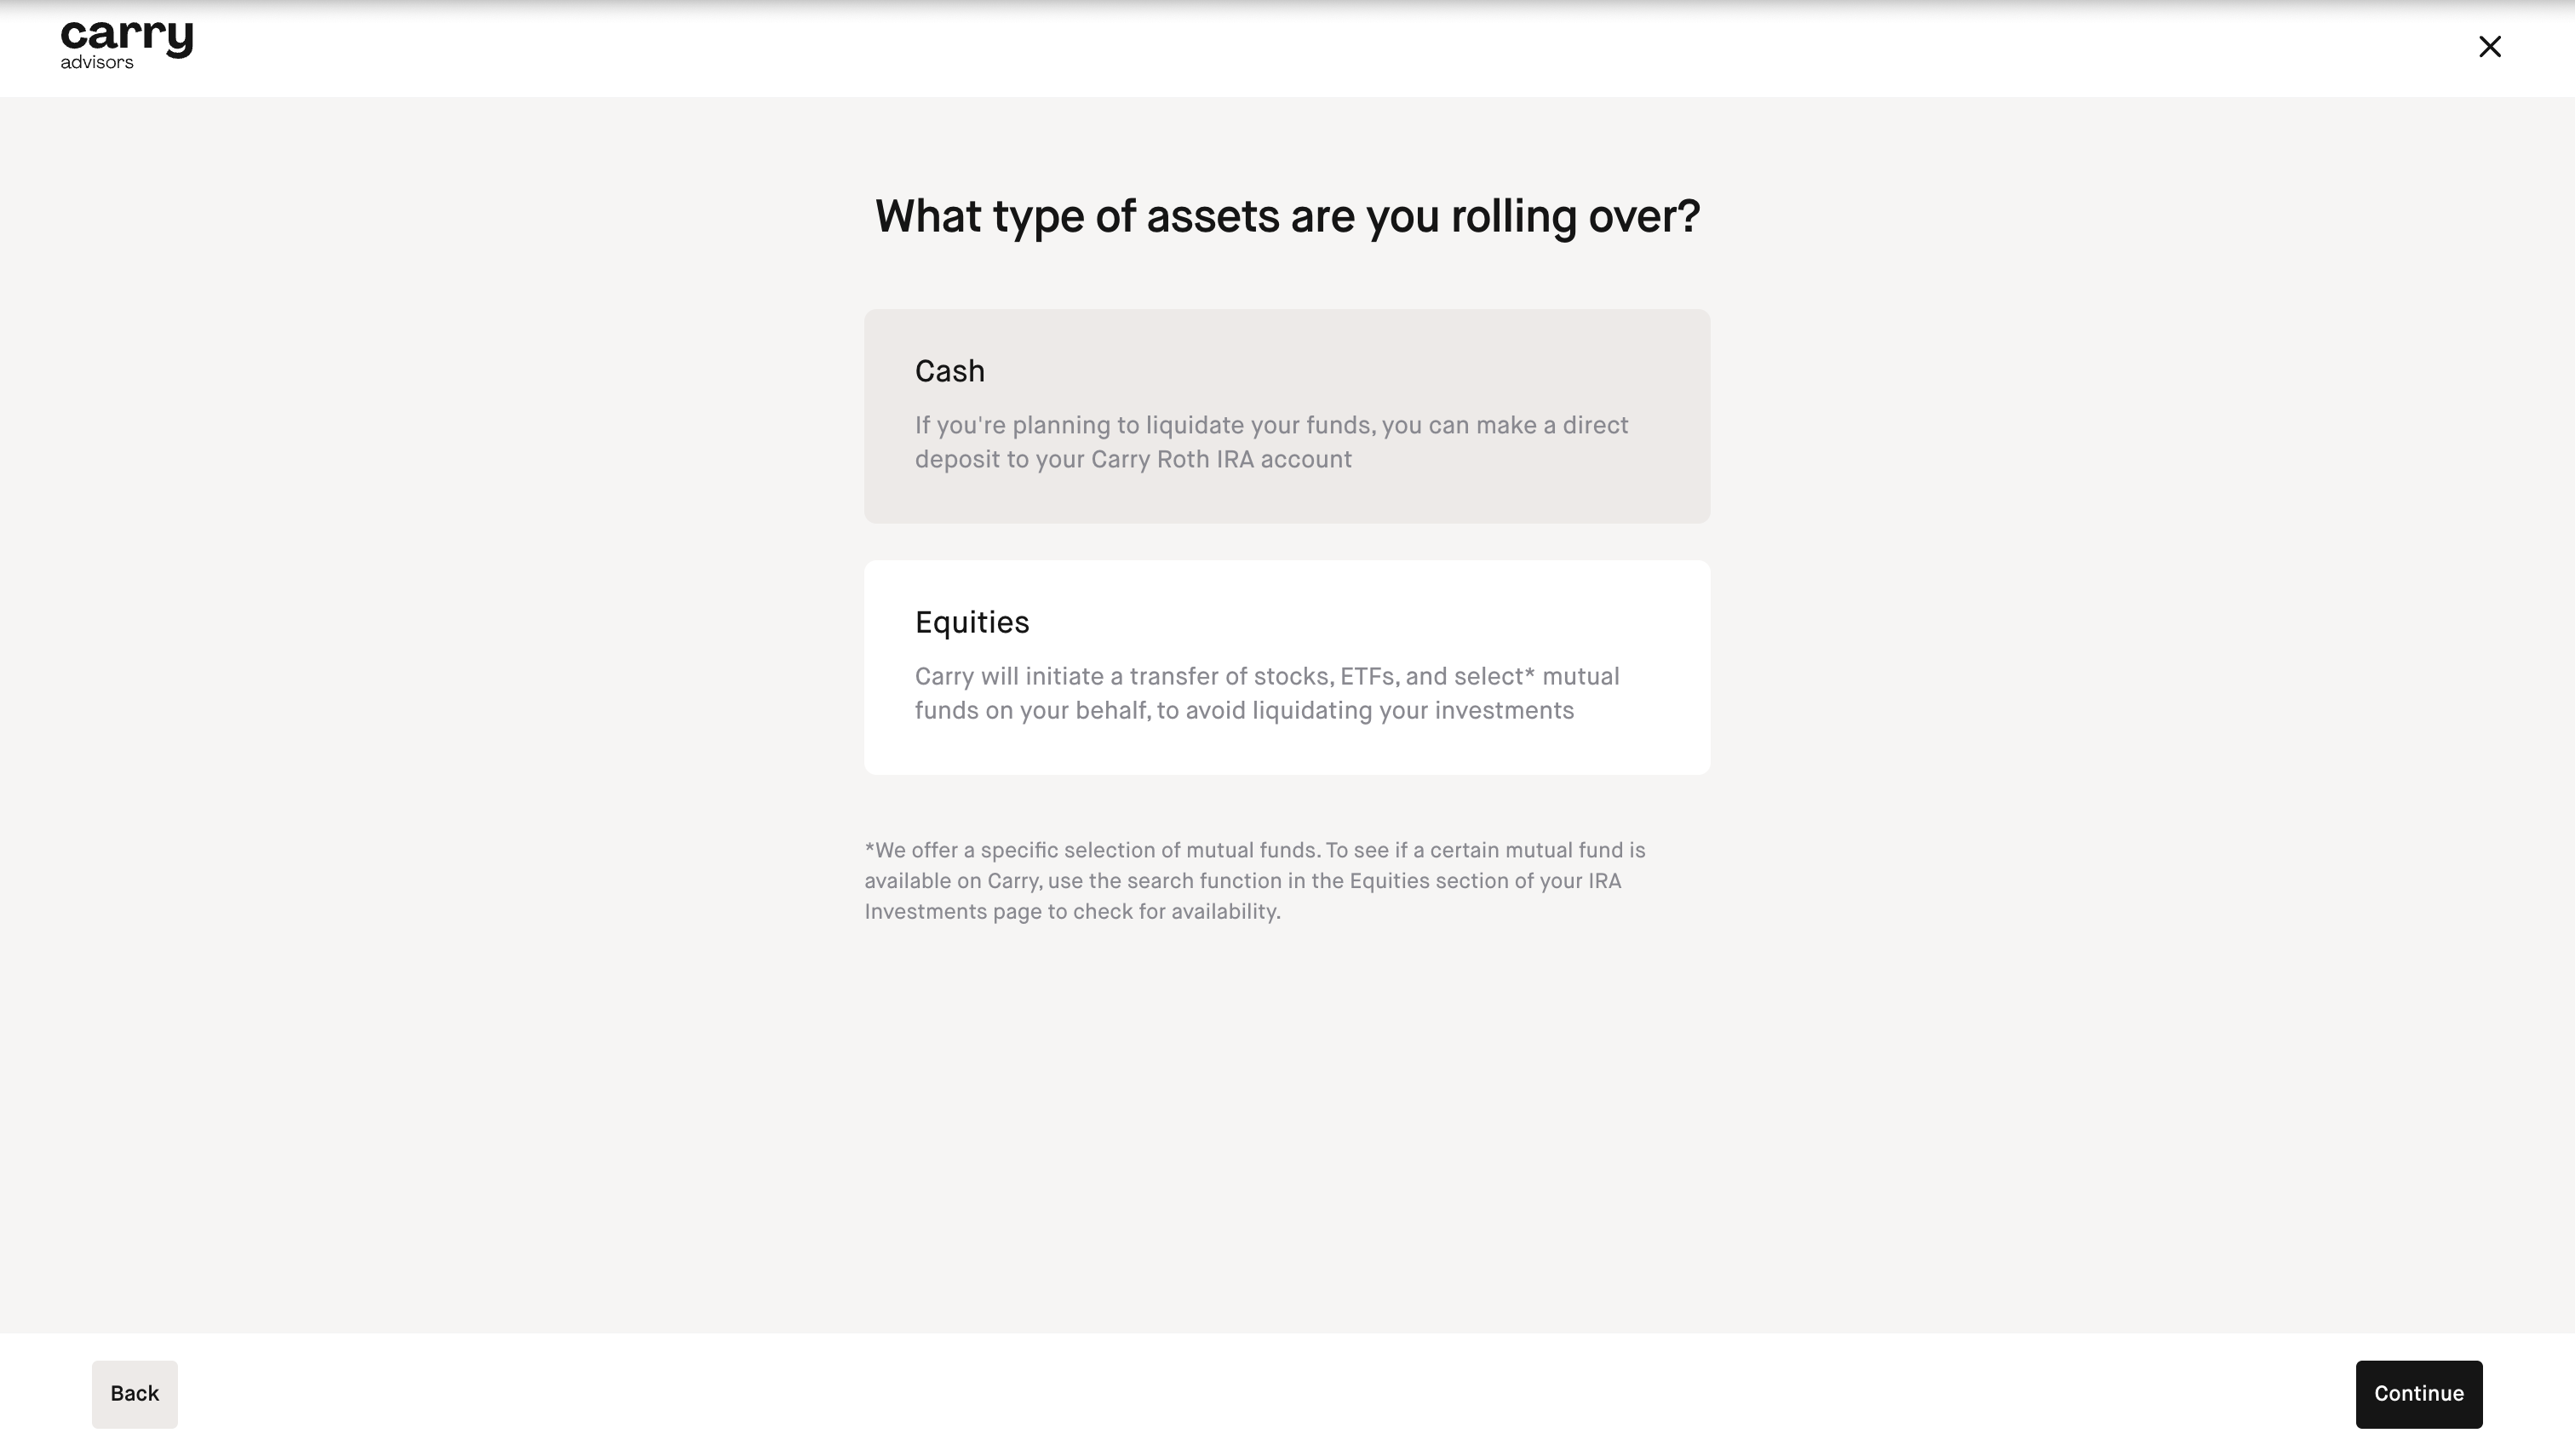Click the "advisors" text under the logo
The height and width of the screenshot is (1456, 2575).
(x=97, y=62)
